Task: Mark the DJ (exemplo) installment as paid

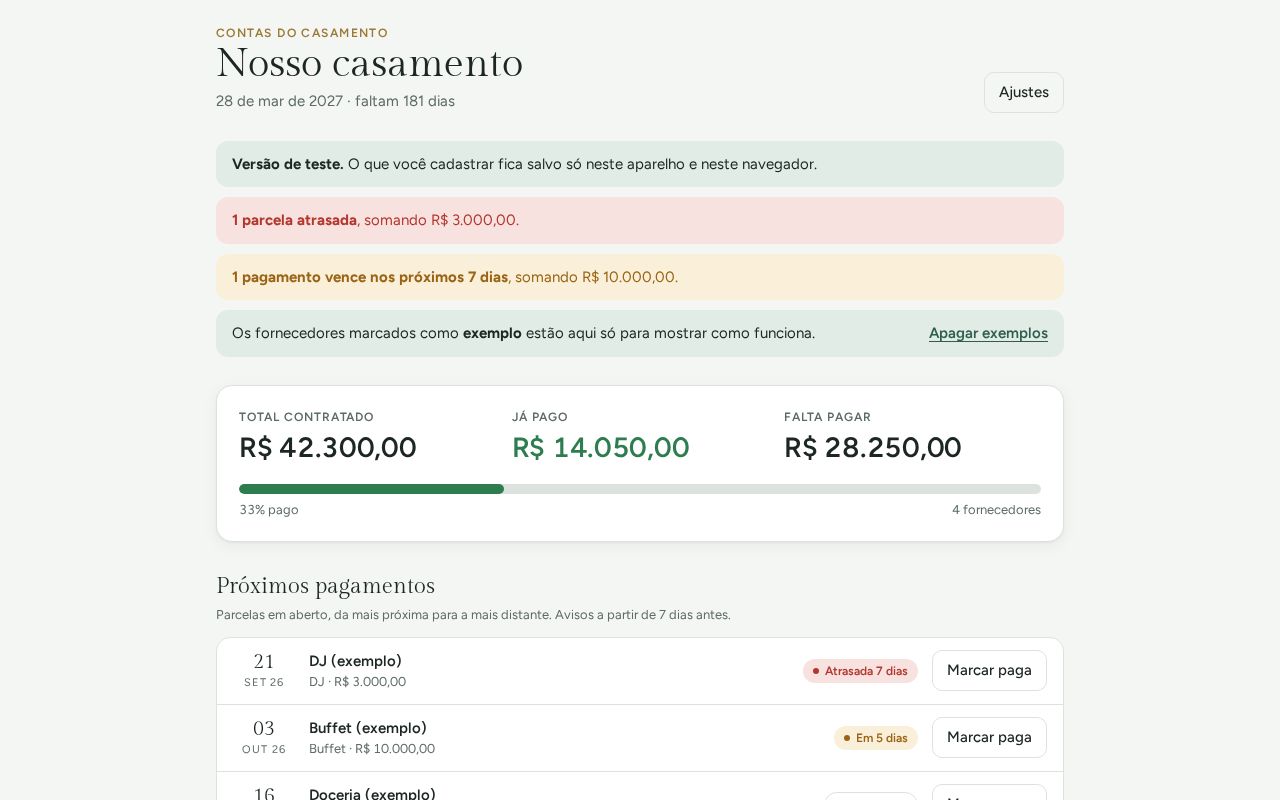Action: [x=989, y=670]
